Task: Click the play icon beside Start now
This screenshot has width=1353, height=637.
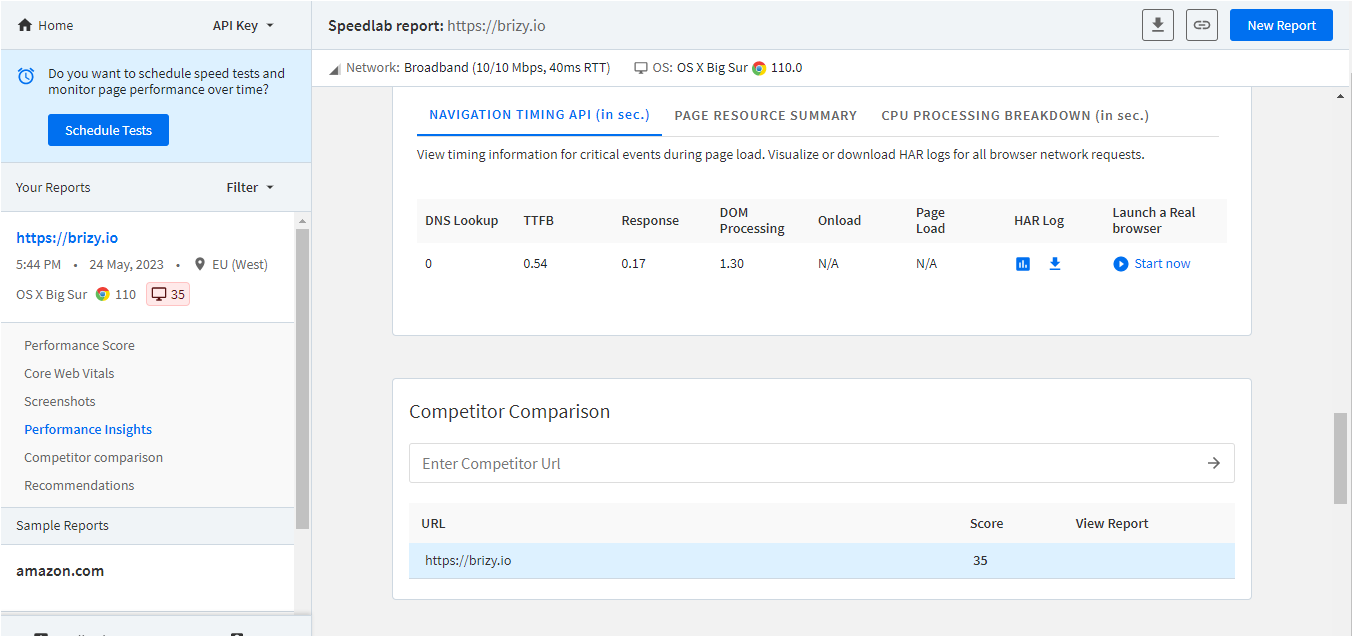Action: pyautogui.click(x=1120, y=264)
